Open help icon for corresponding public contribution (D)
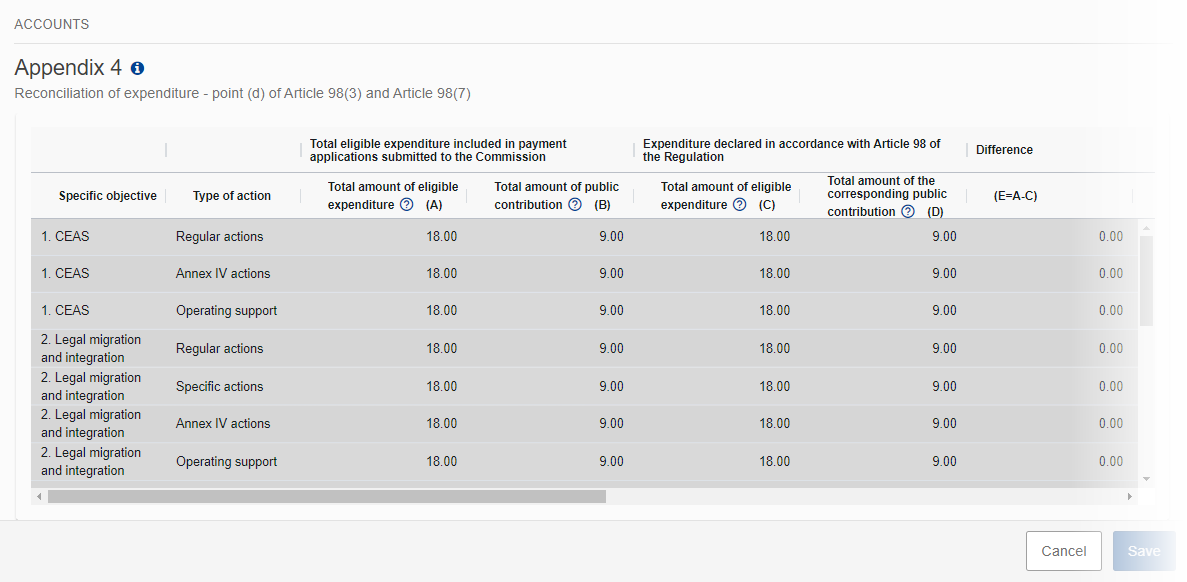 tap(908, 212)
